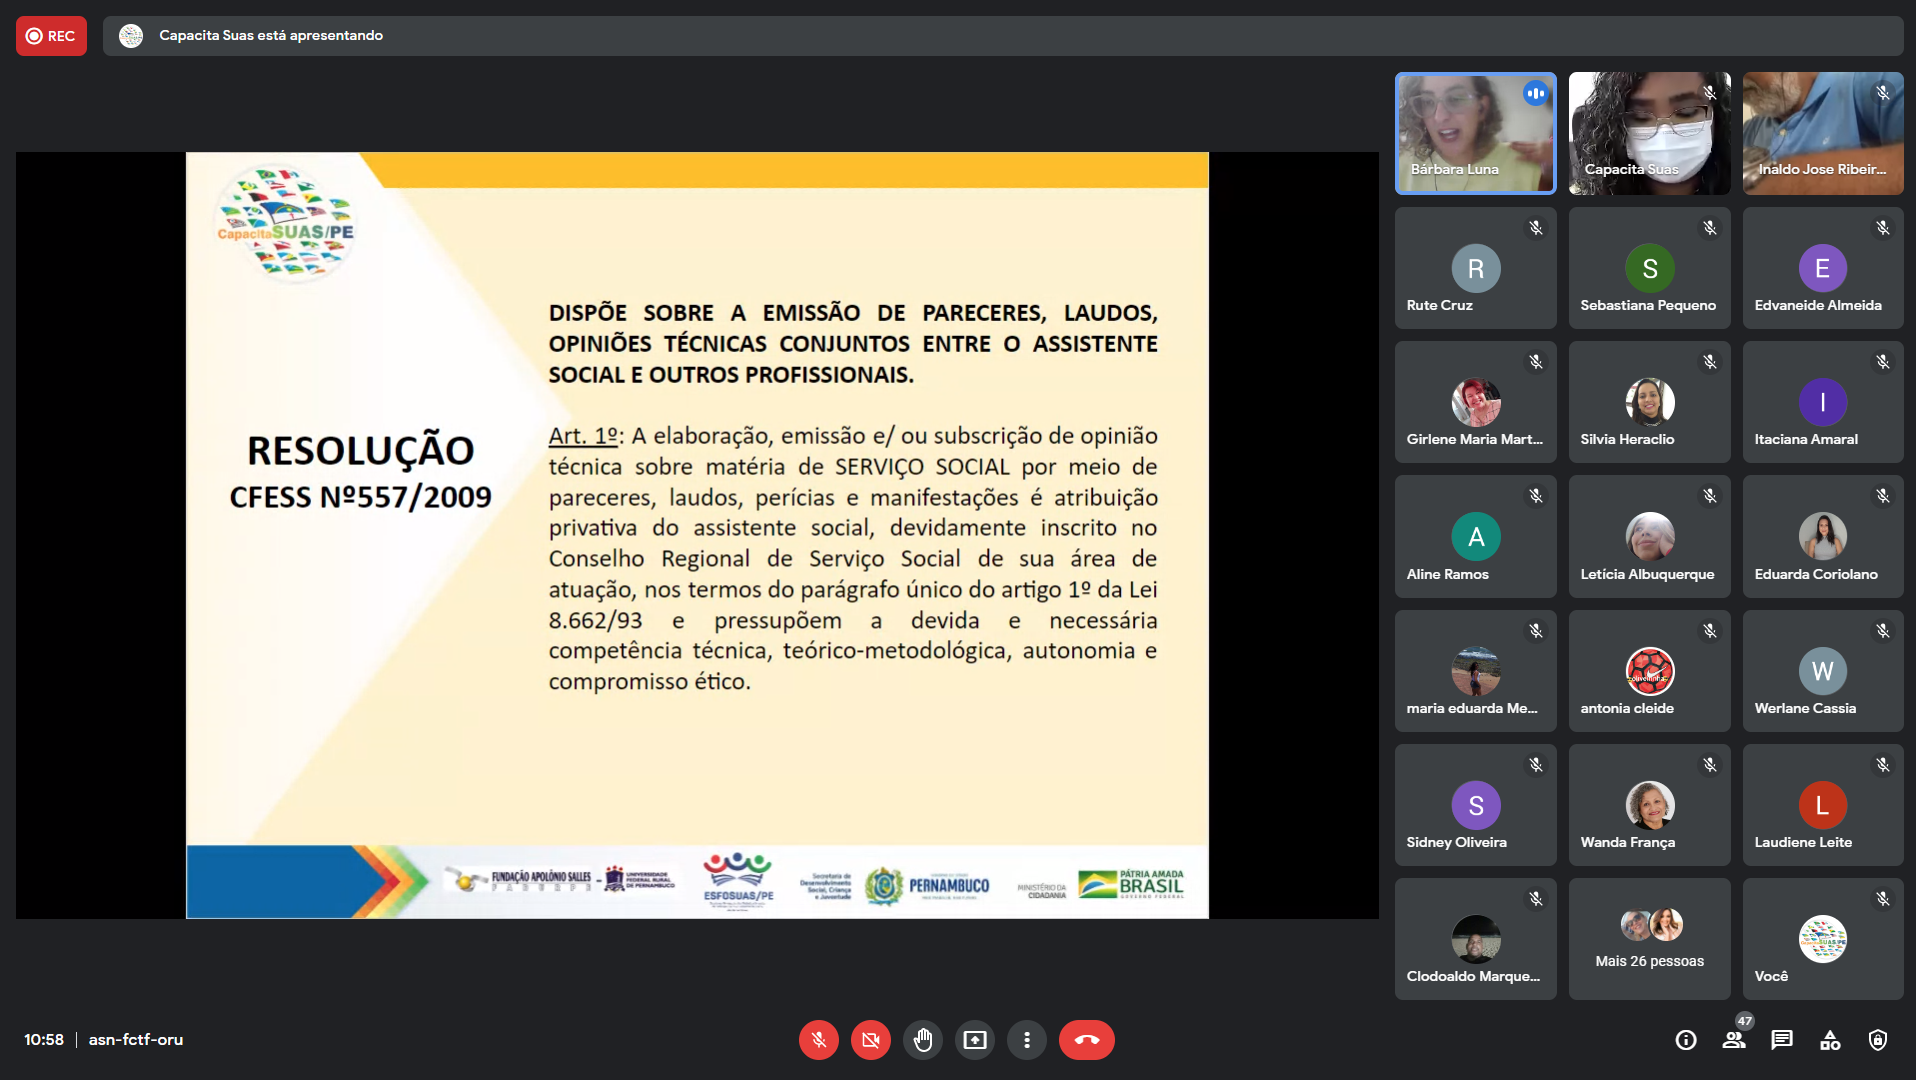
Task: Open the activities panel
Action: click(x=1830, y=1040)
